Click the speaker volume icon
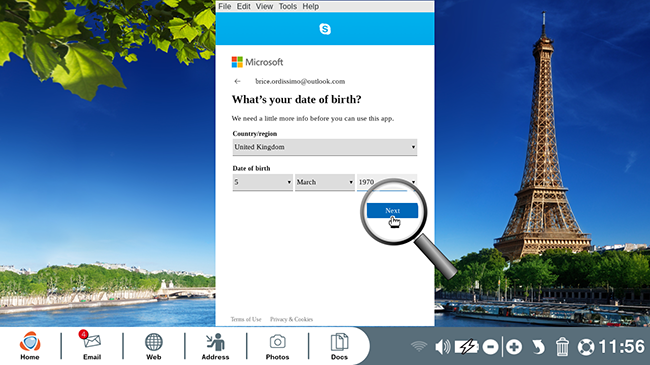The height and width of the screenshot is (365, 650). click(443, 347)
